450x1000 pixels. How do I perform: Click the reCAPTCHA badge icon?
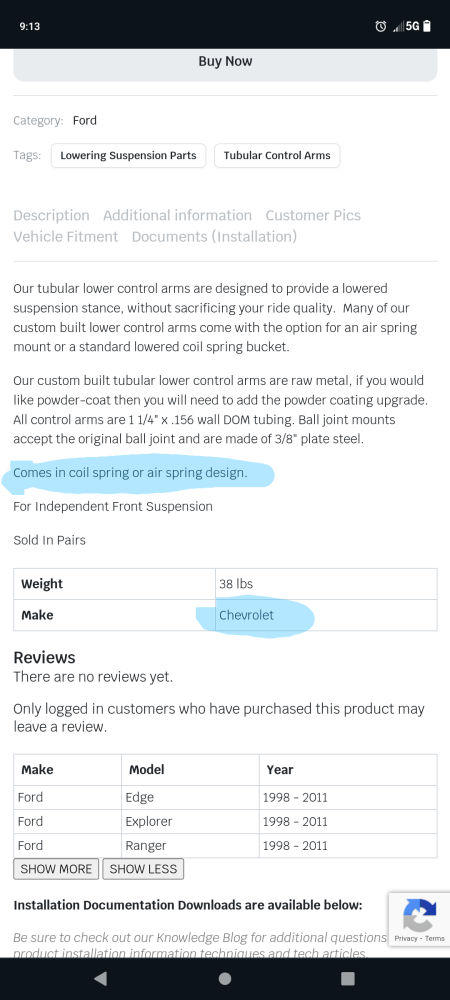click(419, 915)
